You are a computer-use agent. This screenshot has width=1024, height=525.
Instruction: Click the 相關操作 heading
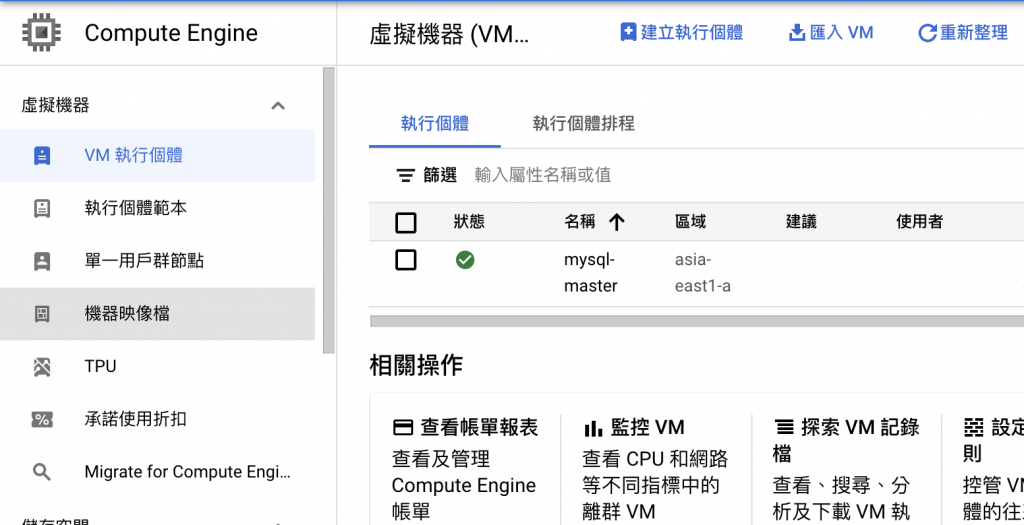[417, 365]
